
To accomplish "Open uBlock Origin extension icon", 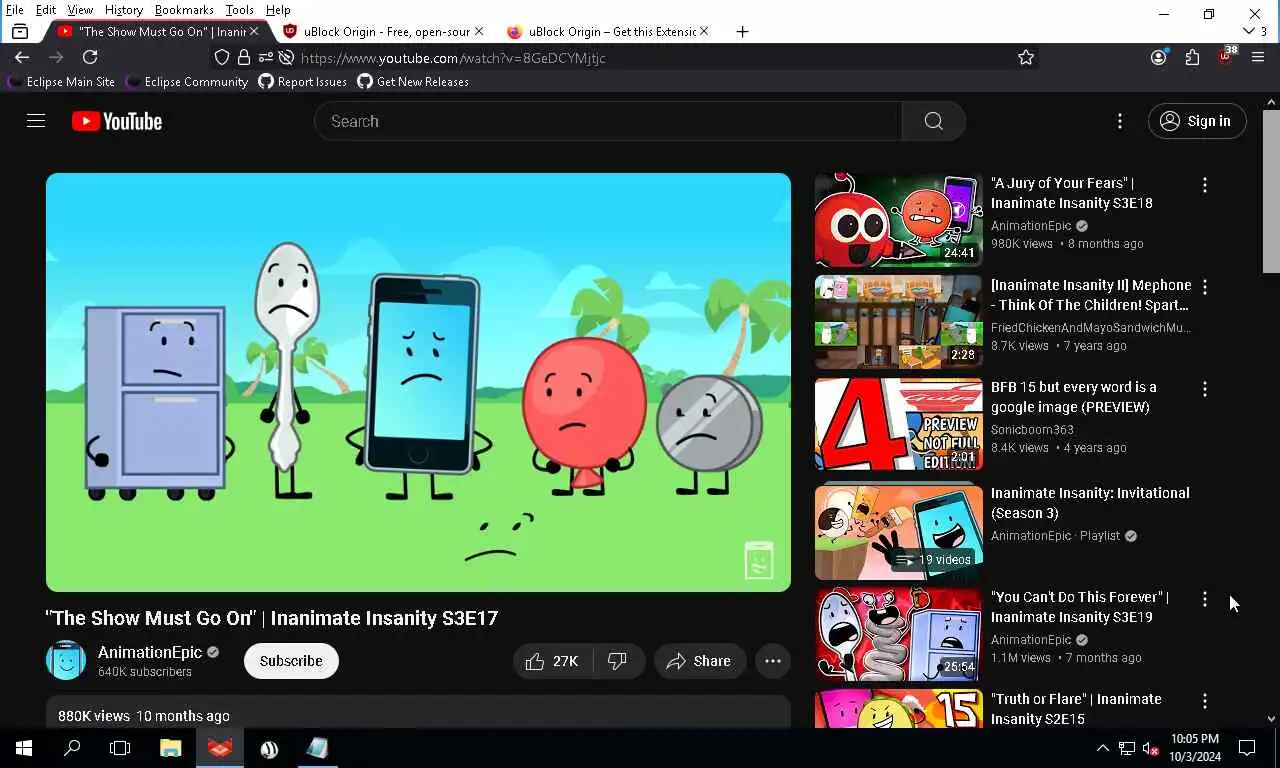I will [1226, 57].
